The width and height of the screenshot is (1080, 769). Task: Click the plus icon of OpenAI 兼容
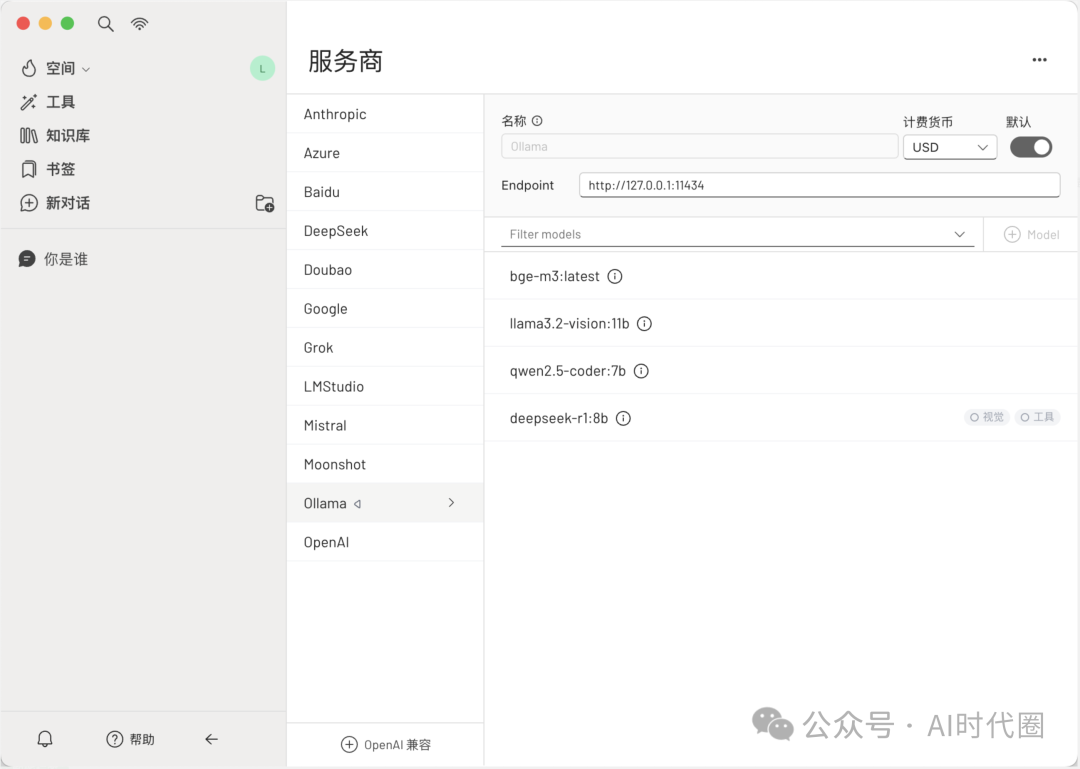[x=349, y=745]
